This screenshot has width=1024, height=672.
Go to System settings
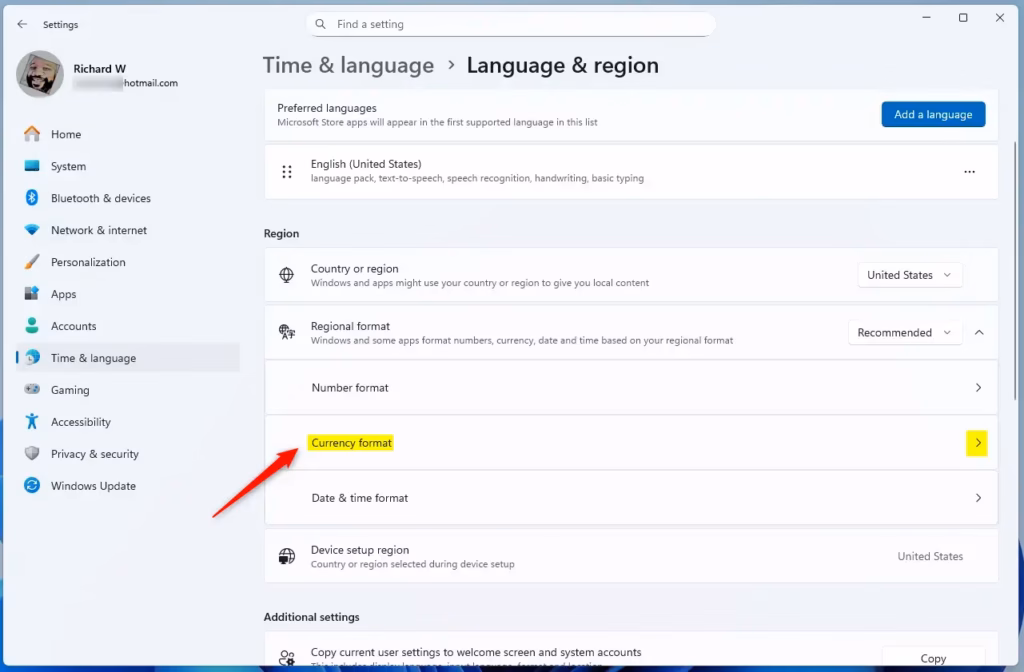pyautogui.click(x=128, y=166)
